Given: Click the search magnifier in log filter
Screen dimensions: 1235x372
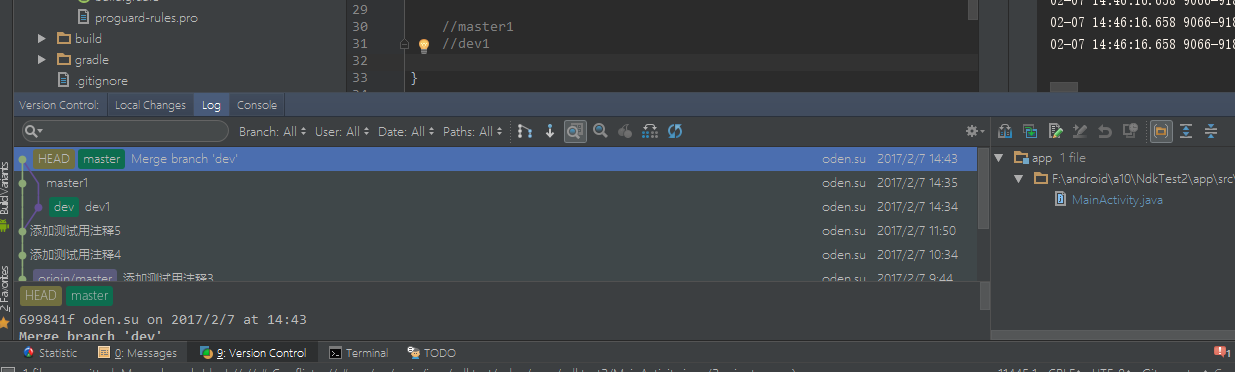Looking at the screenshot, I should [x=33, y=131].
